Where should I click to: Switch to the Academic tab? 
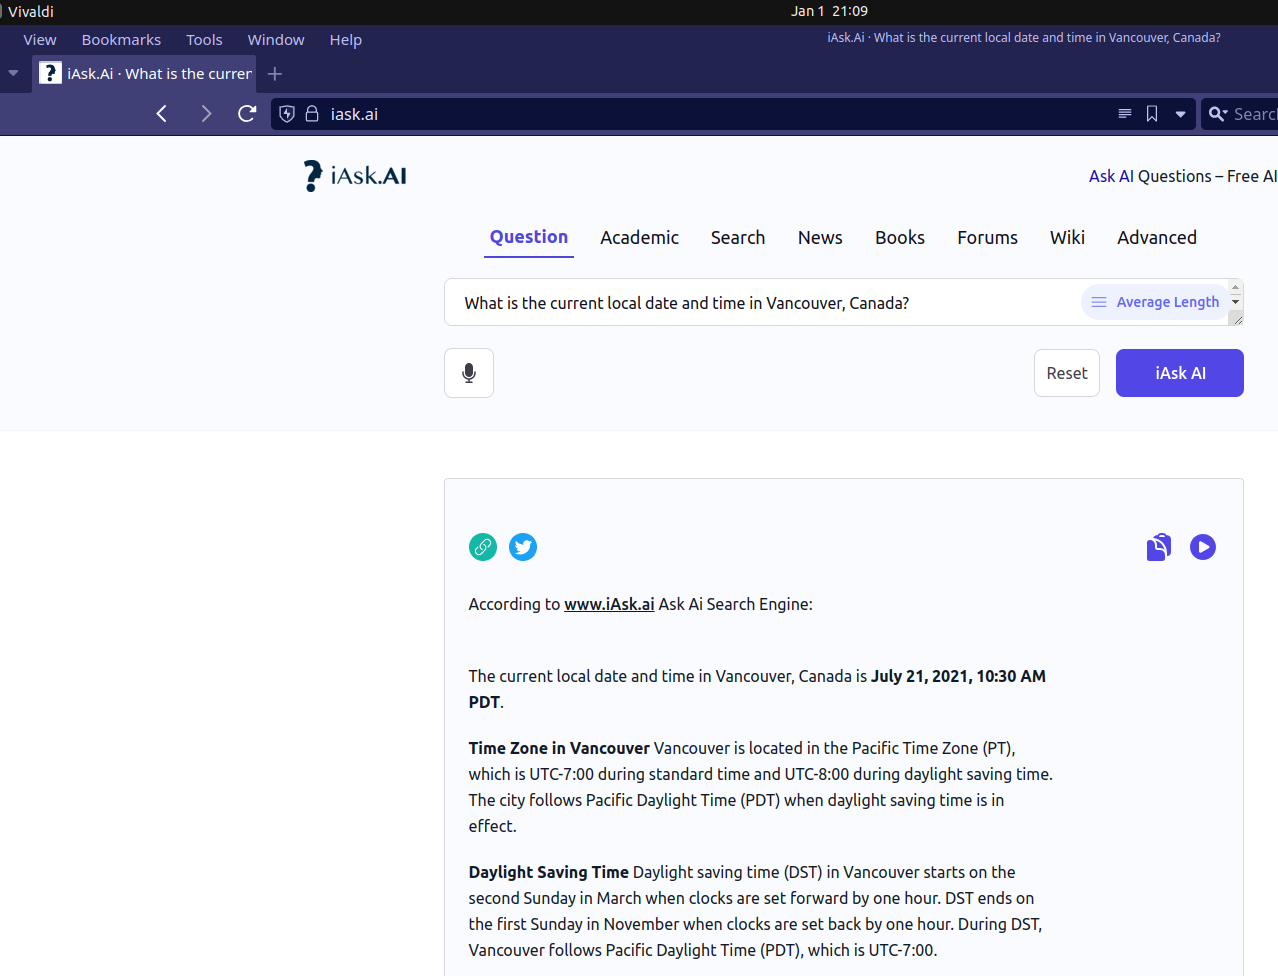pos(640,238)
